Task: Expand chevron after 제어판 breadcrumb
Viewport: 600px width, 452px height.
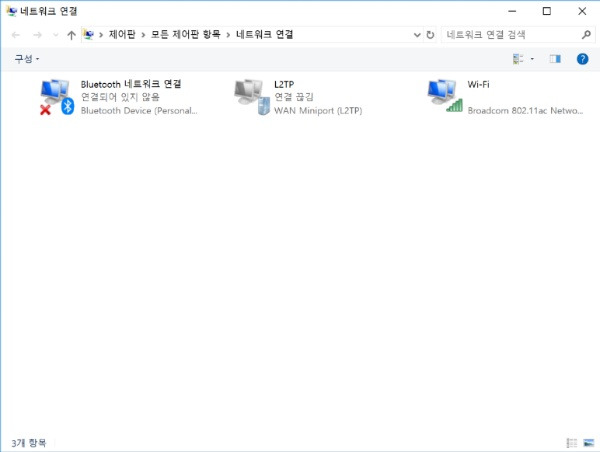Action: [x=143, y=35]
